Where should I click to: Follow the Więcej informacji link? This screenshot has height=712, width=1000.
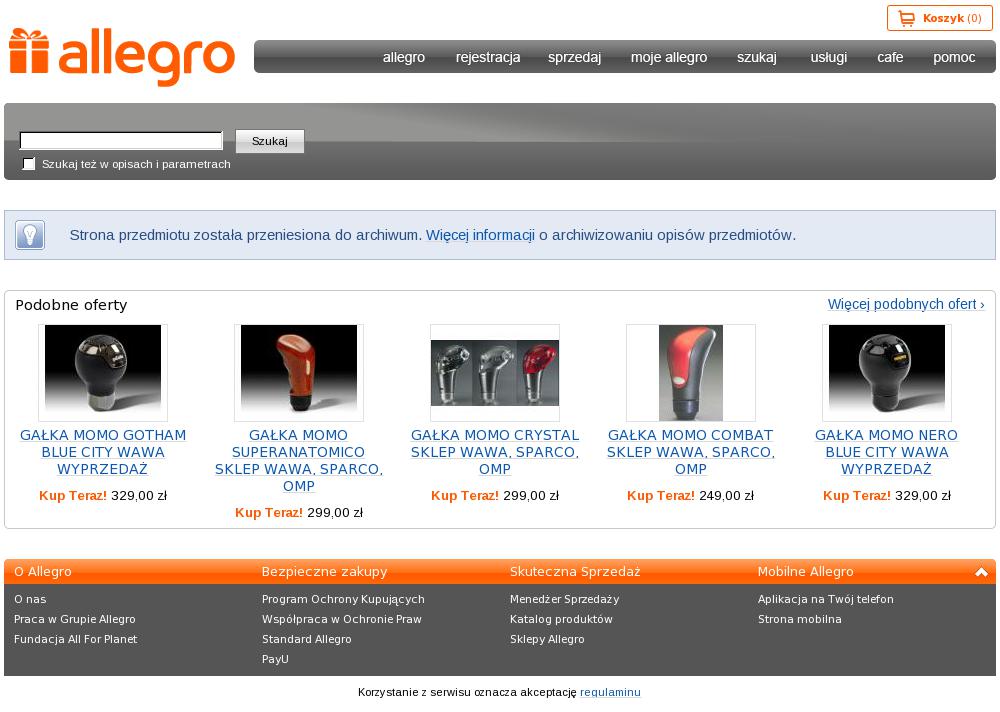pyautogui.click(x=480, y=235)
